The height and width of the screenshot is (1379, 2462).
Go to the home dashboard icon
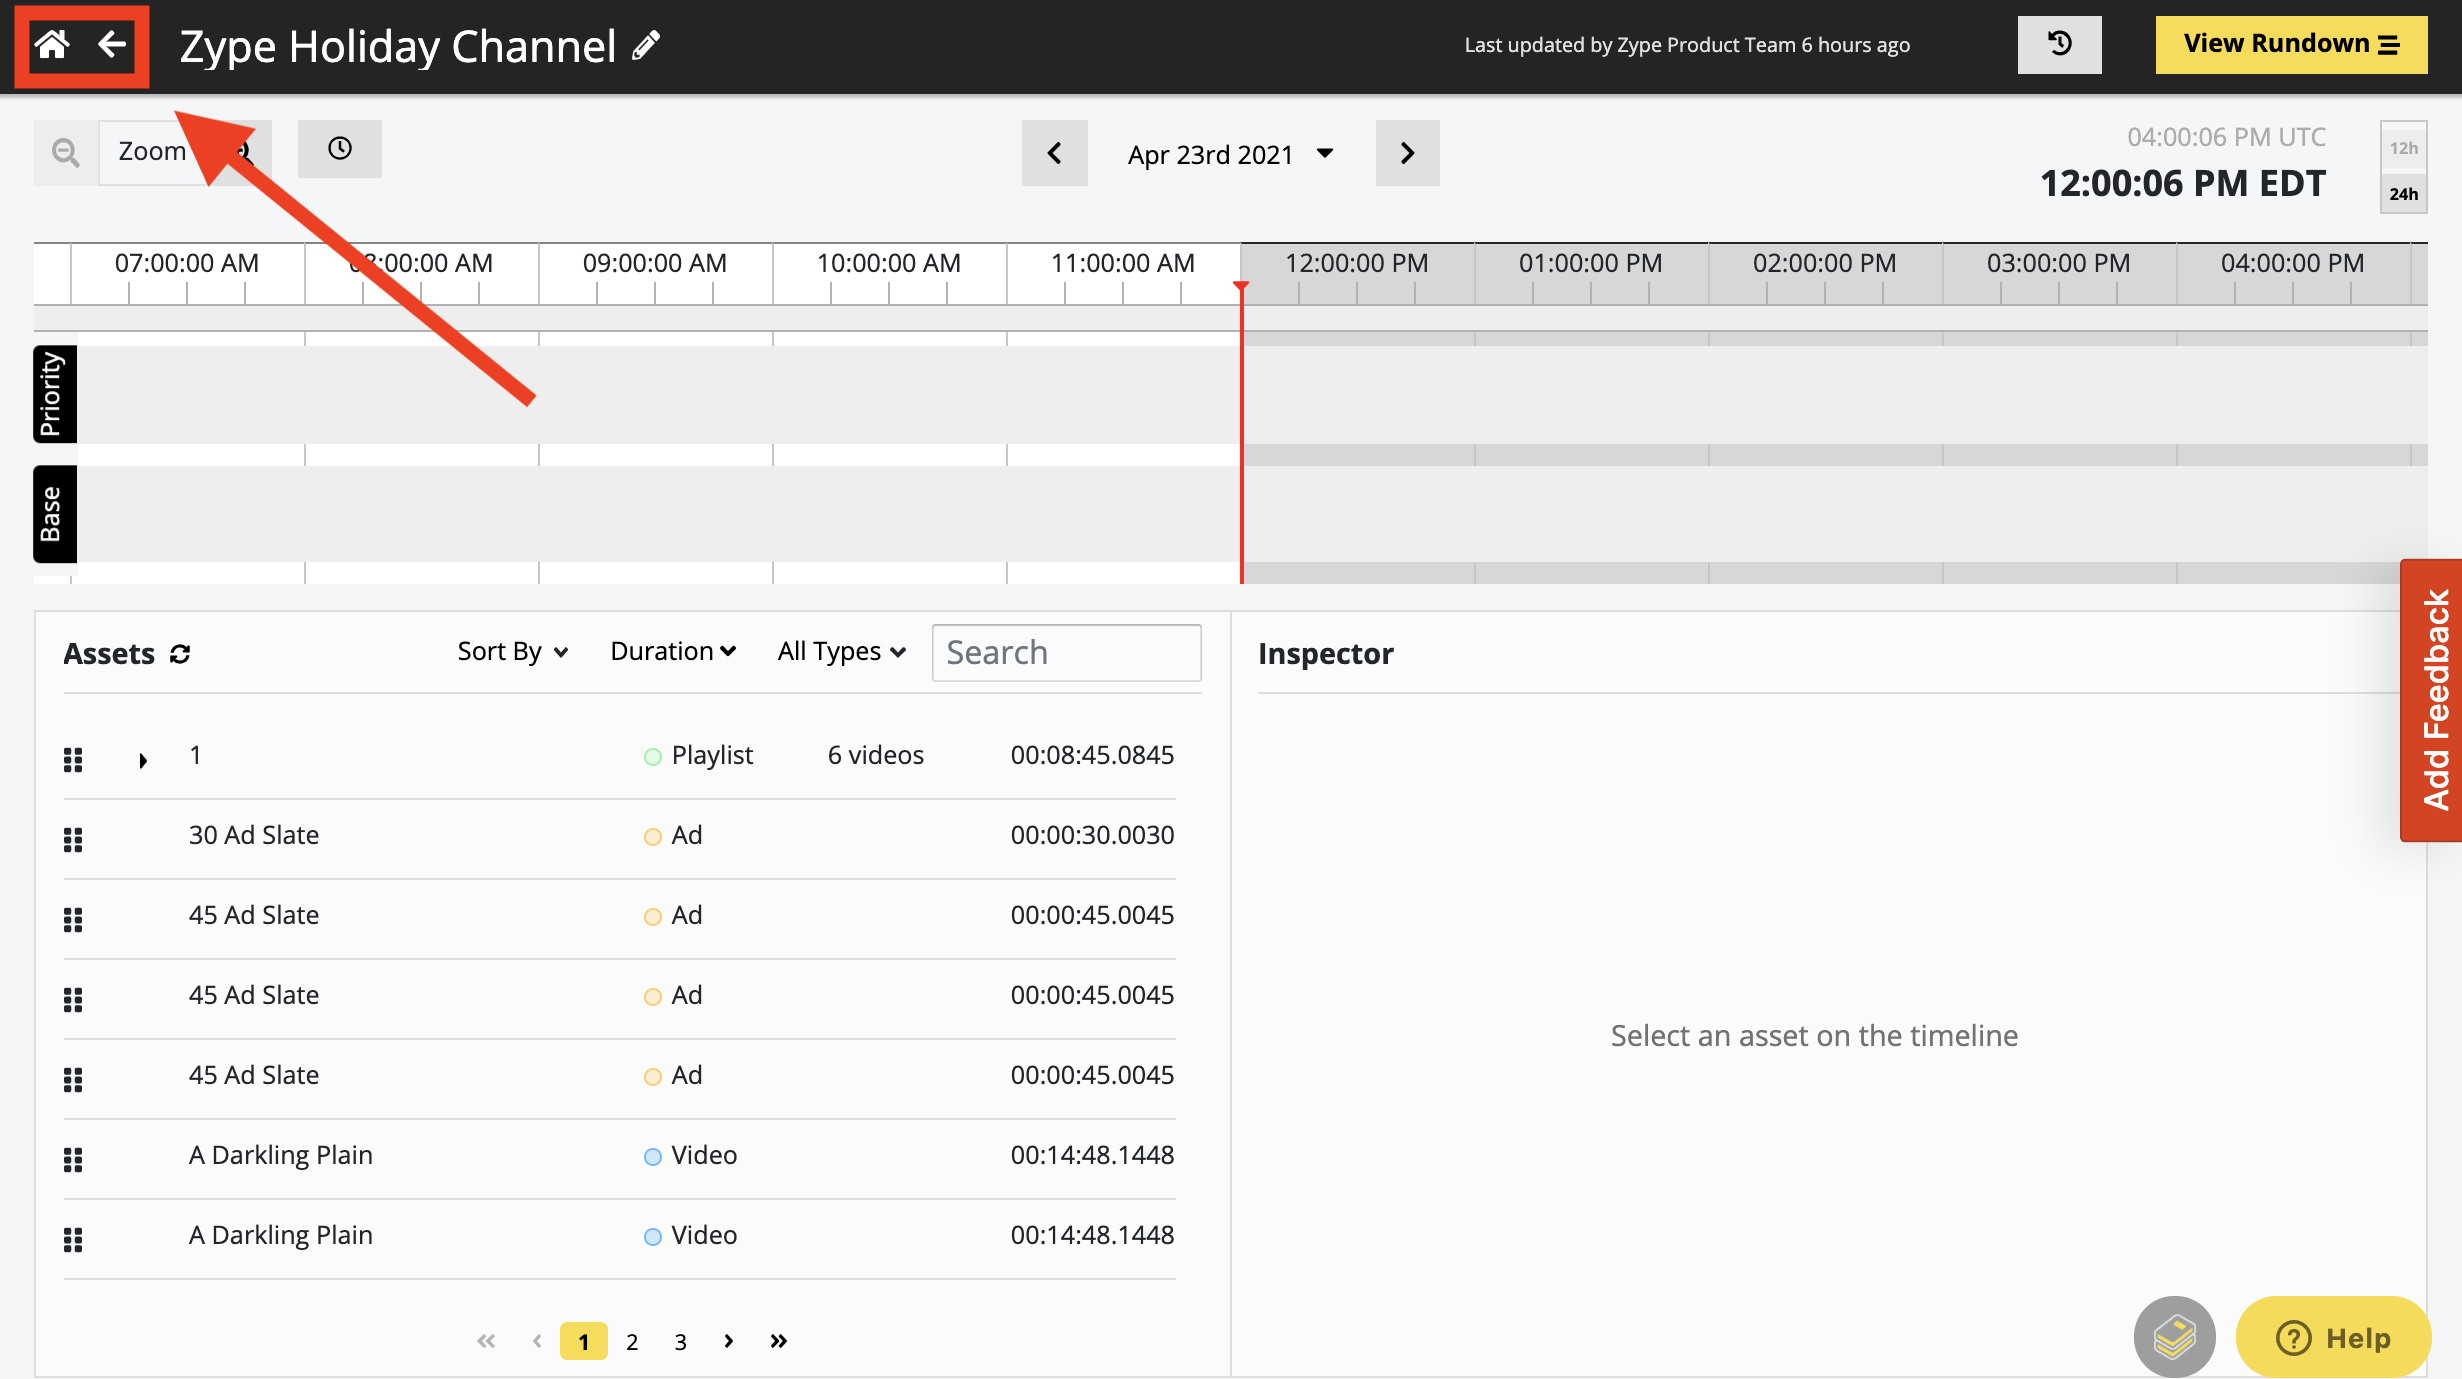(x=52, y=45)
